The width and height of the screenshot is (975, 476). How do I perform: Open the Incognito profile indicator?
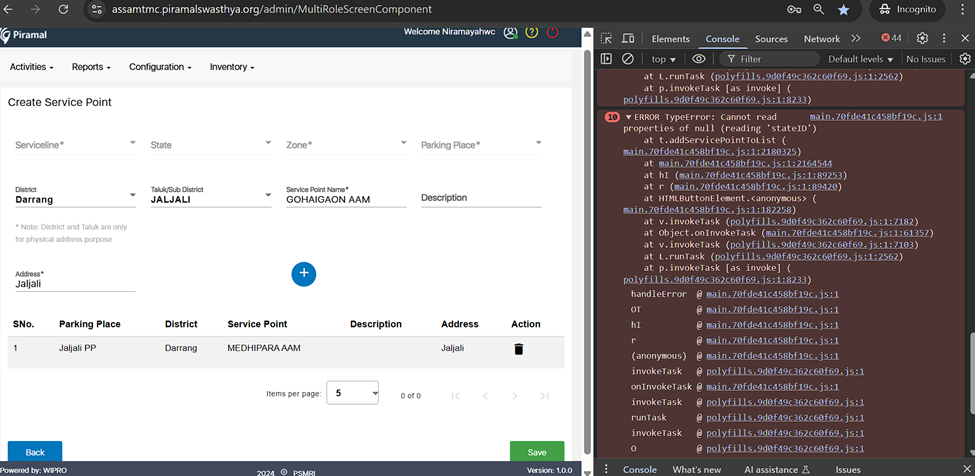pos(906,9)
